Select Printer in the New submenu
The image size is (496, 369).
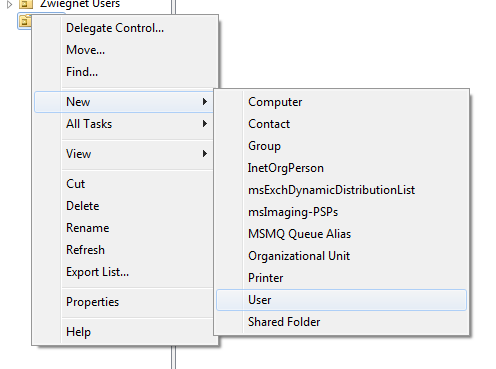(341, 278)
